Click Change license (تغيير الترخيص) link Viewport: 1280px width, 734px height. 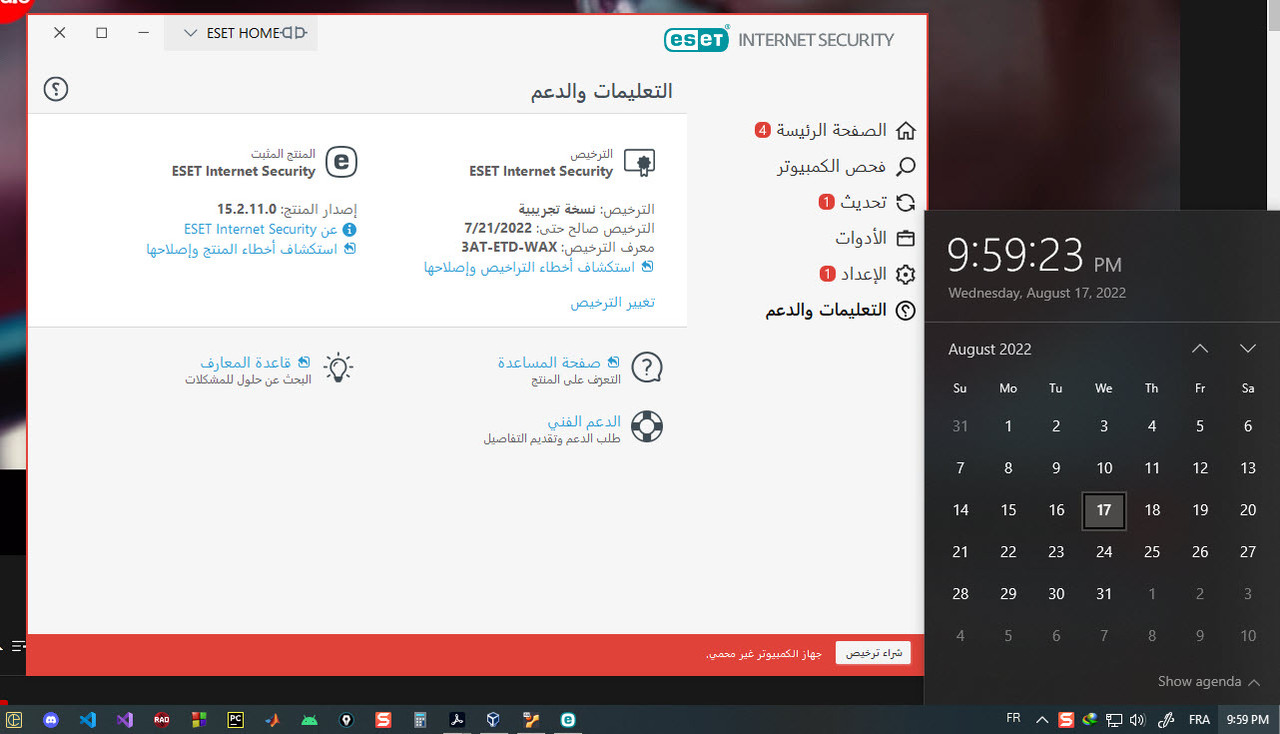pyautogui.click(x=613, y=302)
